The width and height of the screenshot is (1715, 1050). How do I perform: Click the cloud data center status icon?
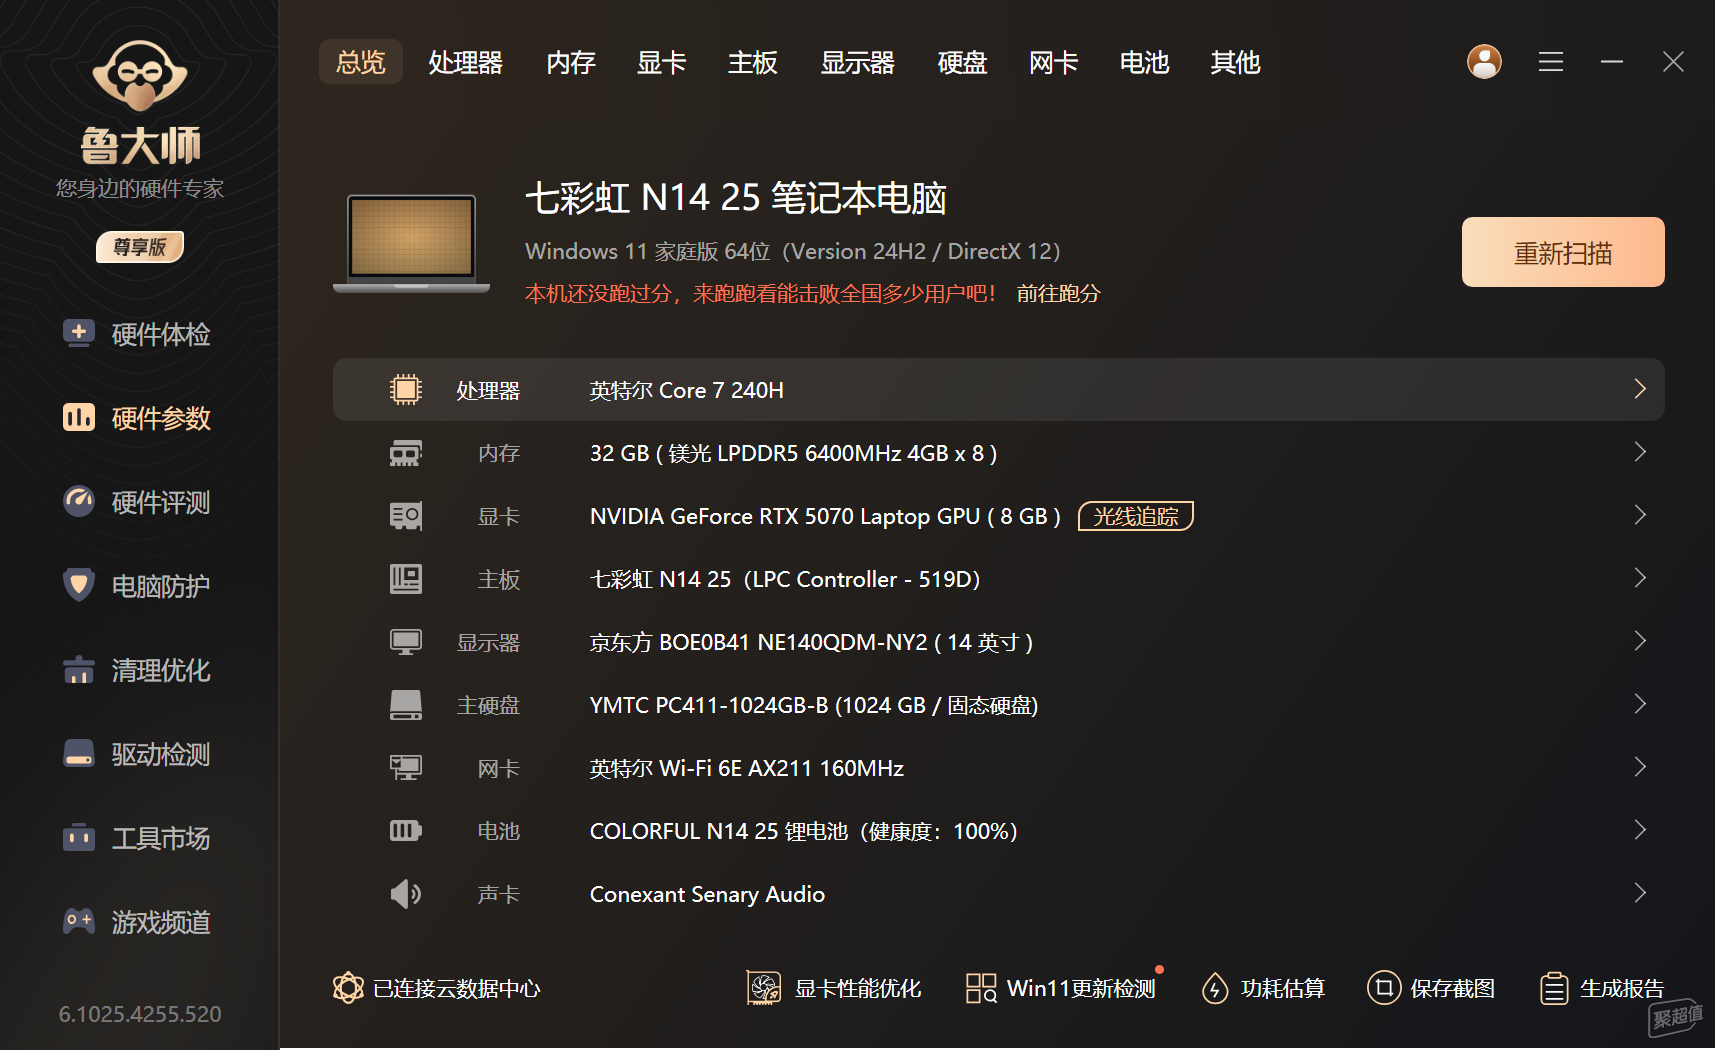click(348, 988)
